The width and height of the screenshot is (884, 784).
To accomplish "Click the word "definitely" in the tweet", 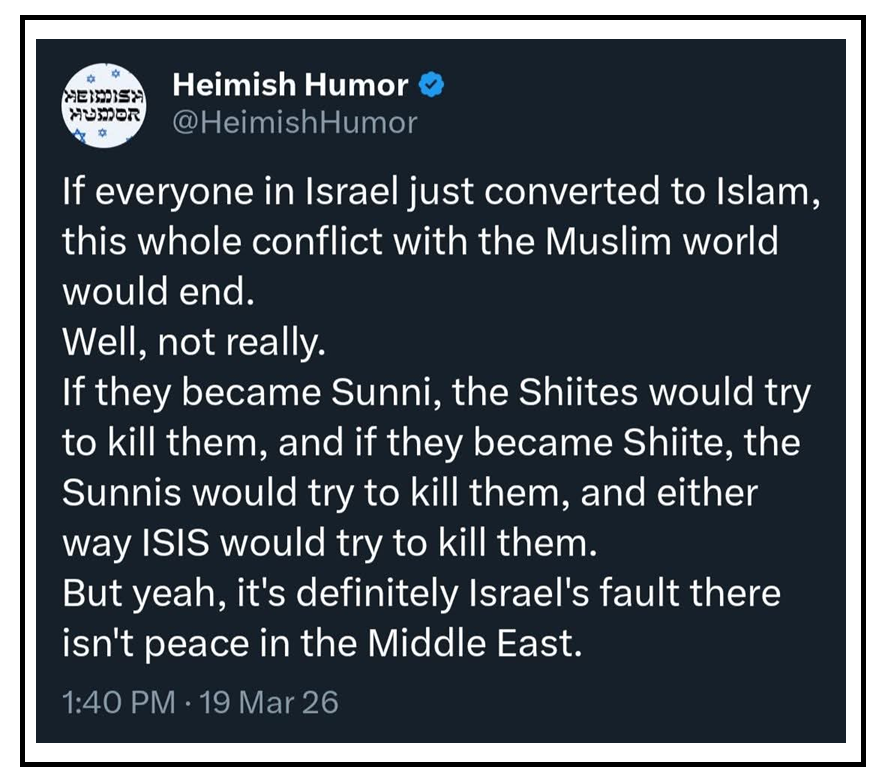I will [x=367, y=596].
